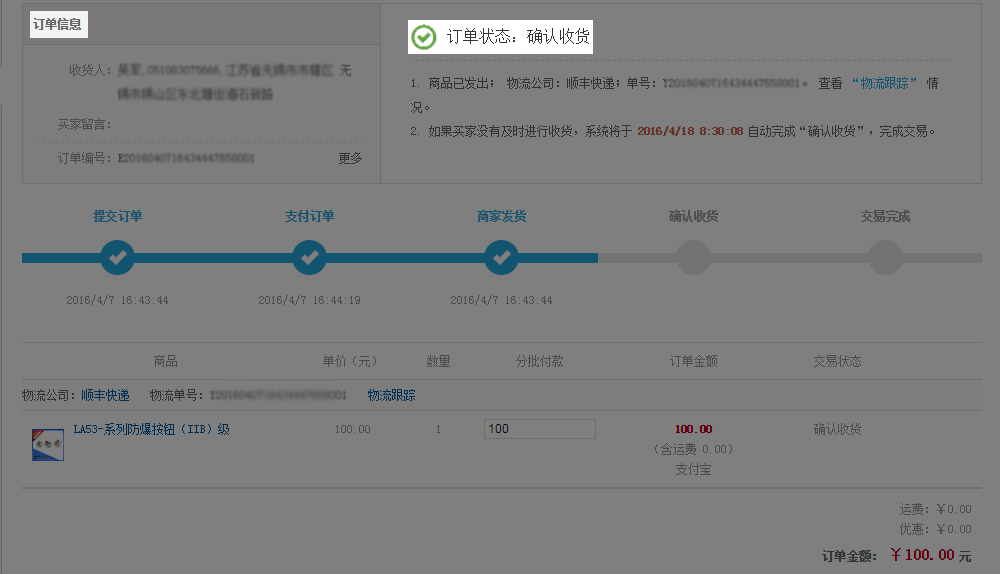Screen dimensions: 1000x574
Task: Focus the 分批付款 input field showing 100
Action: tap(539, 428)
